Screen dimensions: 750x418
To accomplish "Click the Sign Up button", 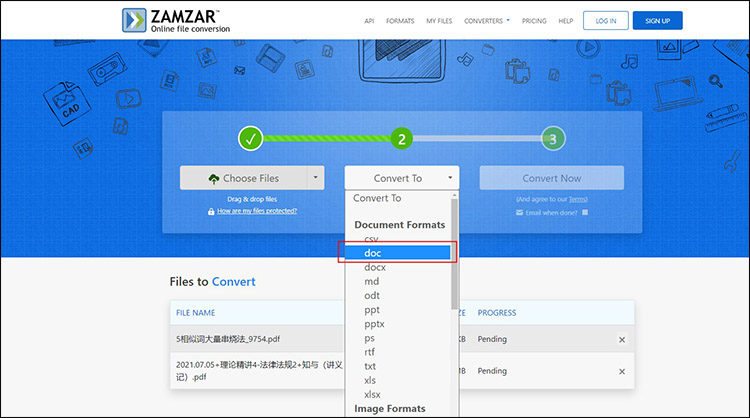I will (x=657, y=21).
